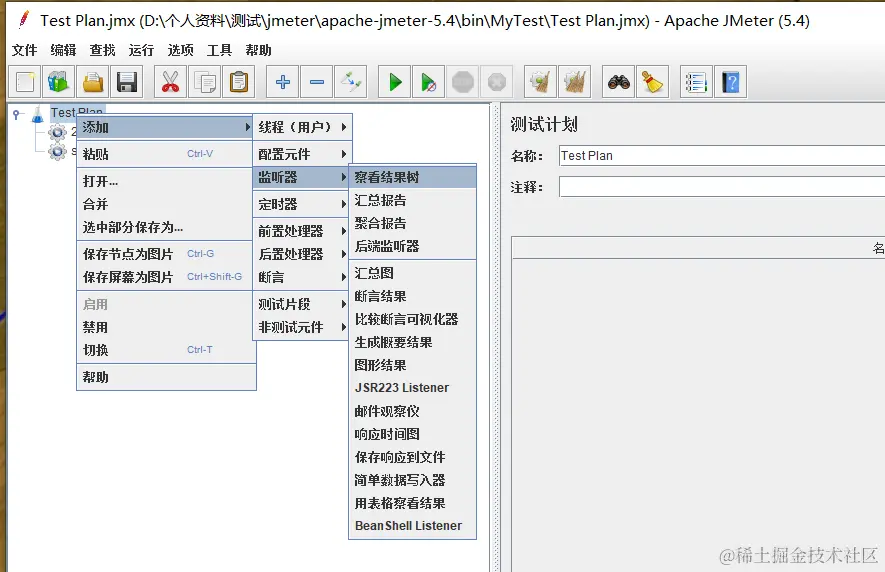
Task: Choose 粘贴 from context menu
Action: (x=165, y=154)
